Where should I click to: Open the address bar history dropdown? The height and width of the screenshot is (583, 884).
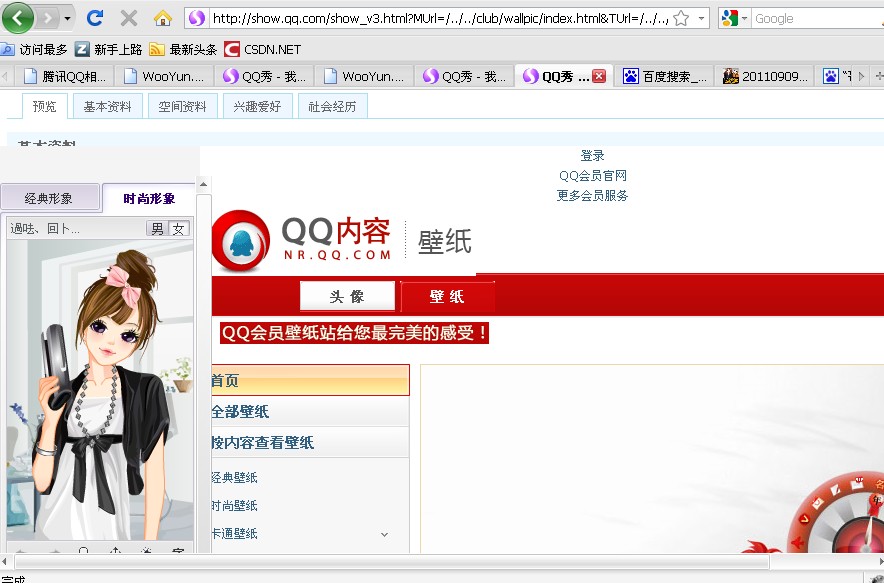point(701,18)
